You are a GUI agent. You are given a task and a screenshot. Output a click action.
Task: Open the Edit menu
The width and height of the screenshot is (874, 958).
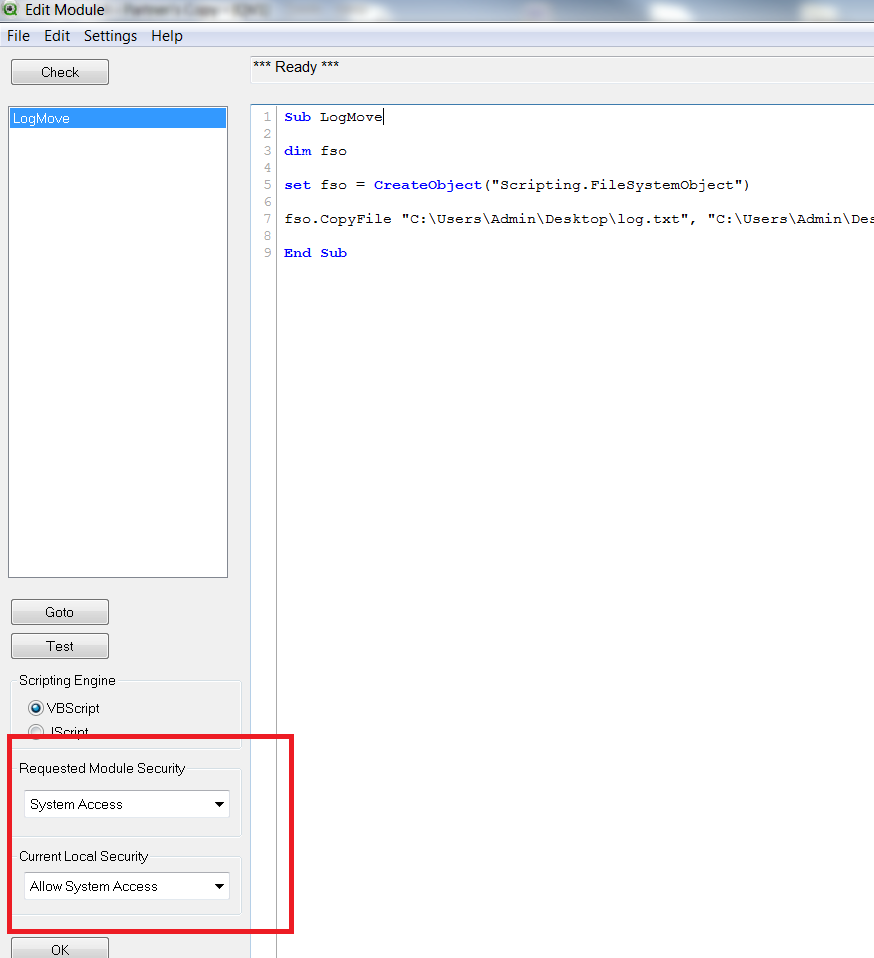(x=57, y=36)
